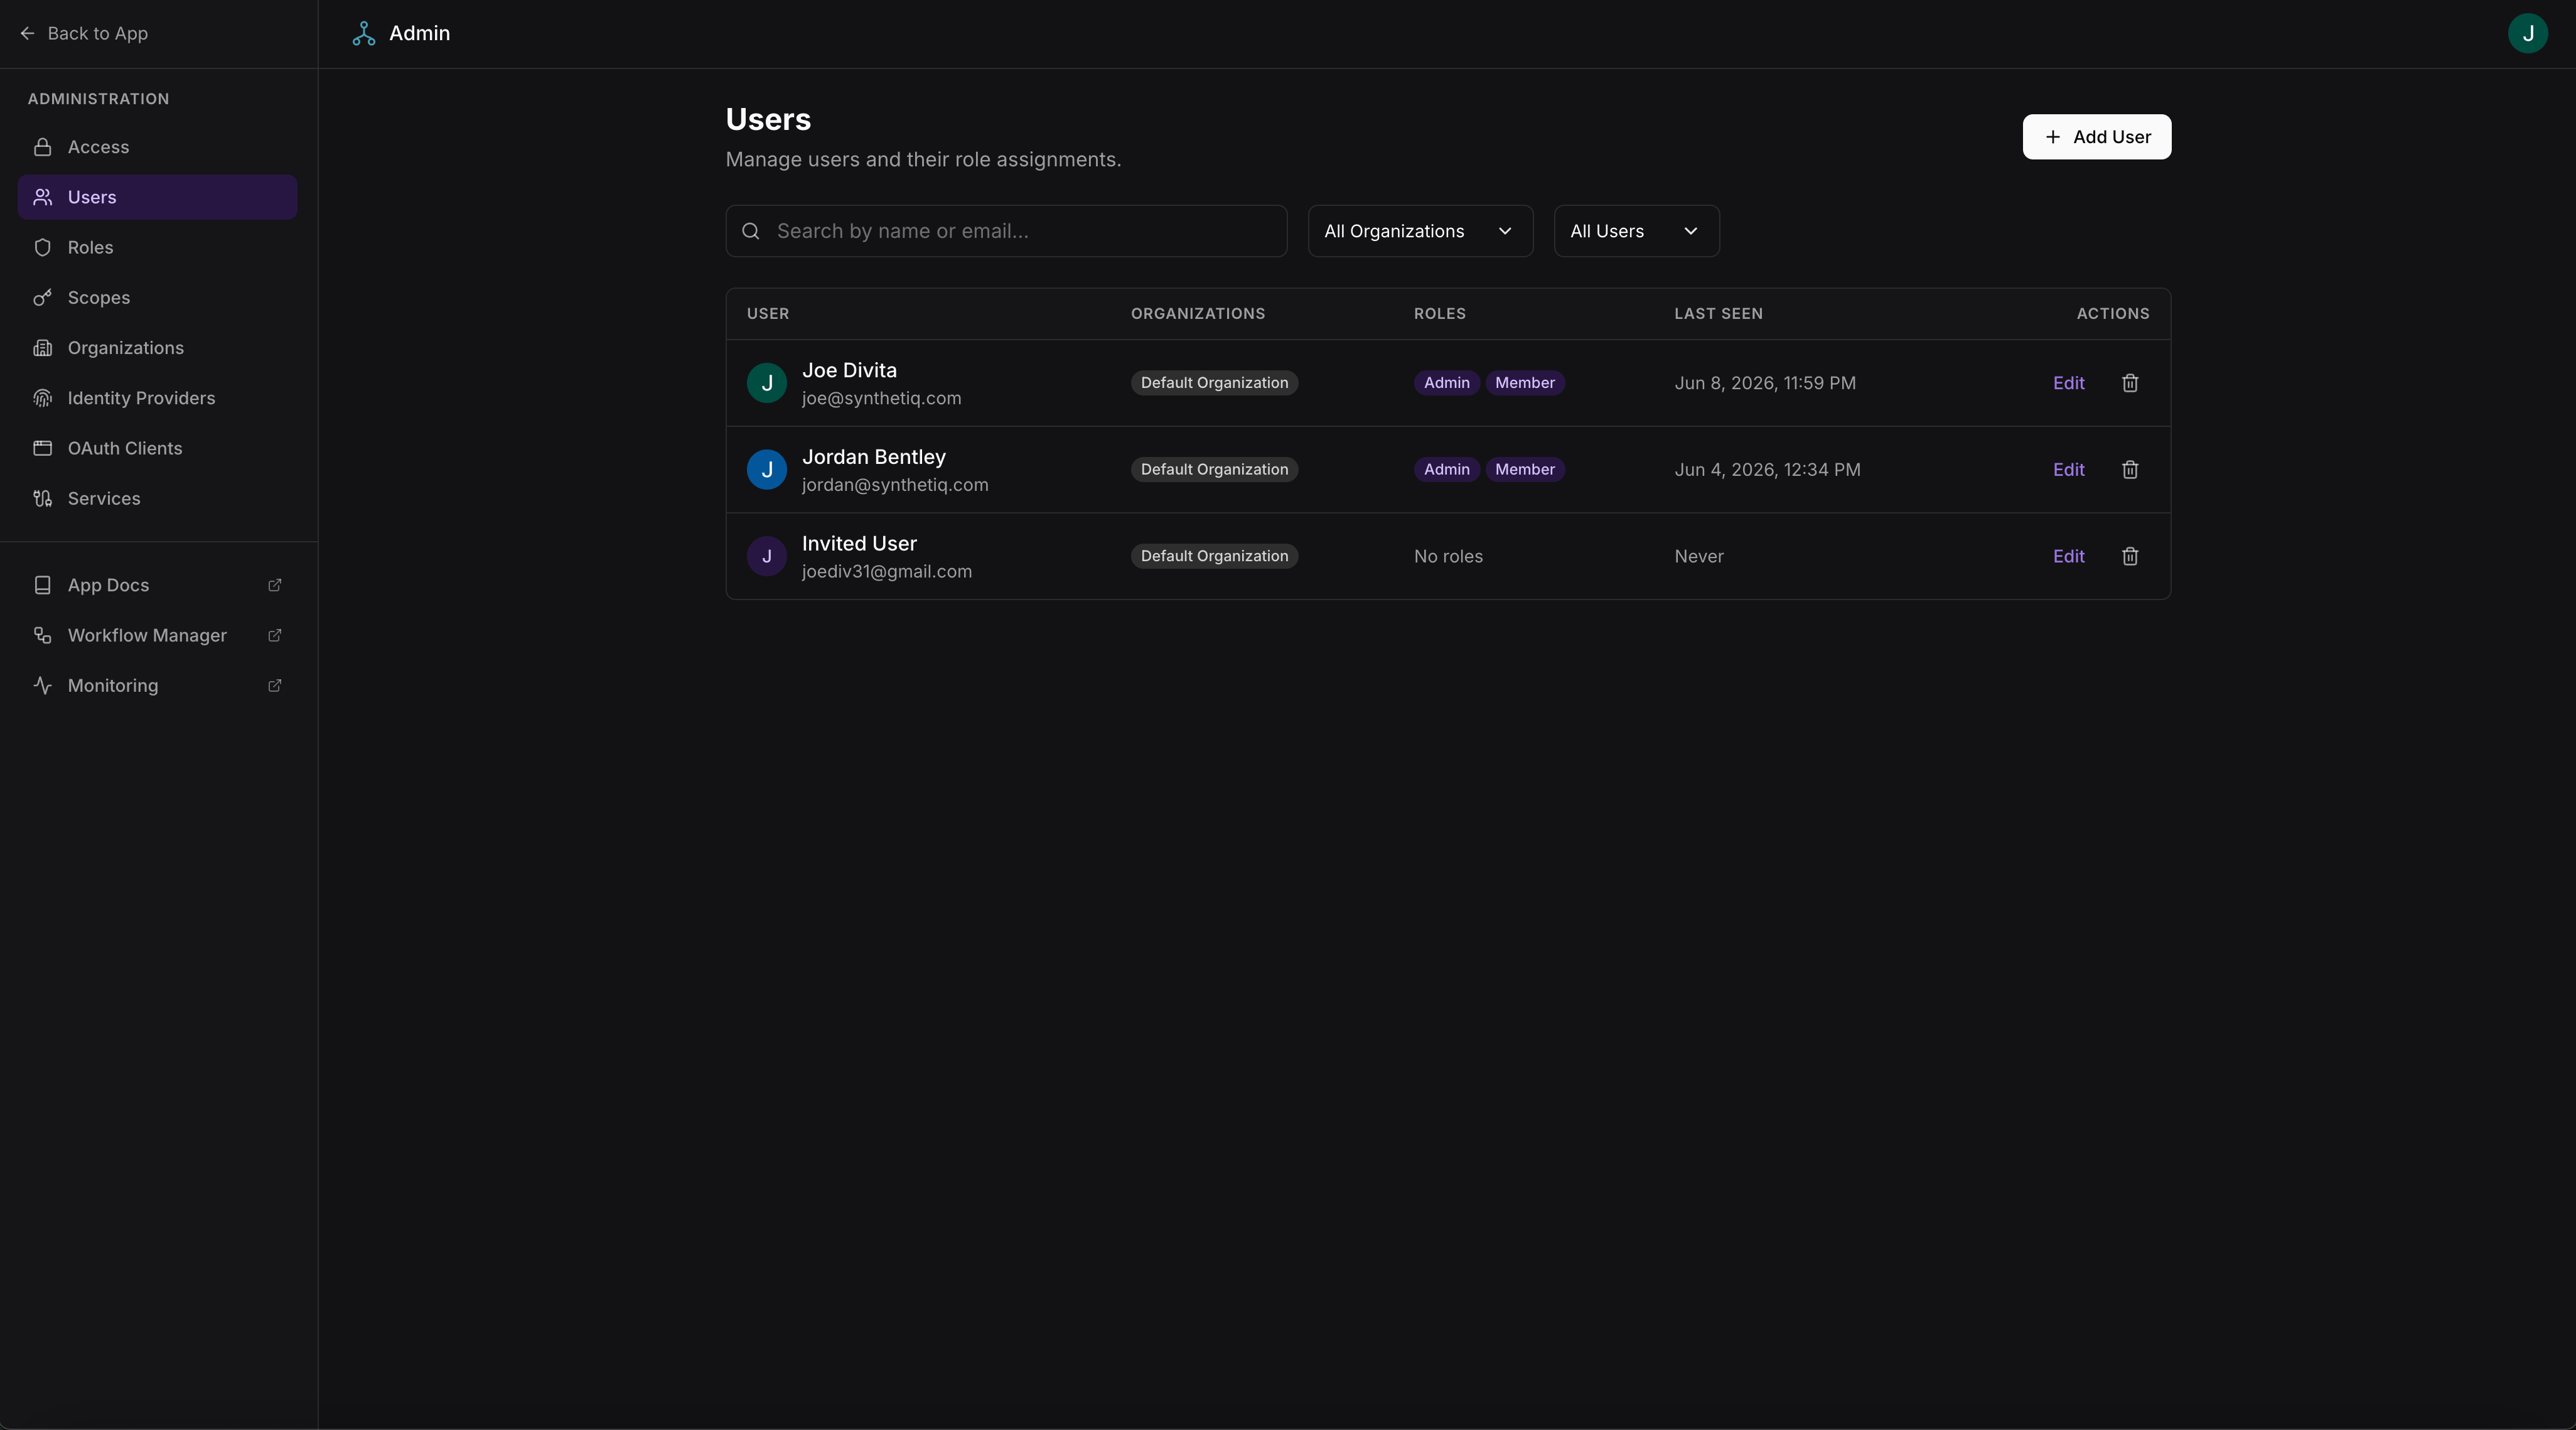Viewport: 2576px width, 1430px height.
Task: Click the jordan@synthetiq.com email
Action: (895, 485)
